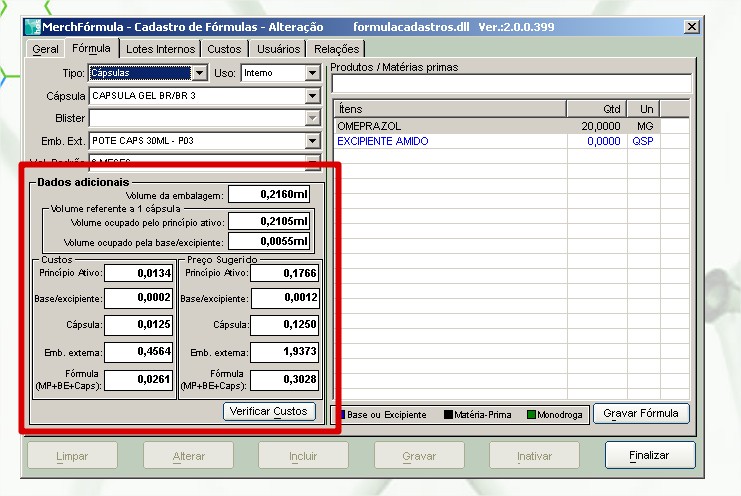Click the blue Base ou Excipiente legend swatch
Image resolution: width=741 pixels, height=496 pixels.
coord(341,414)
